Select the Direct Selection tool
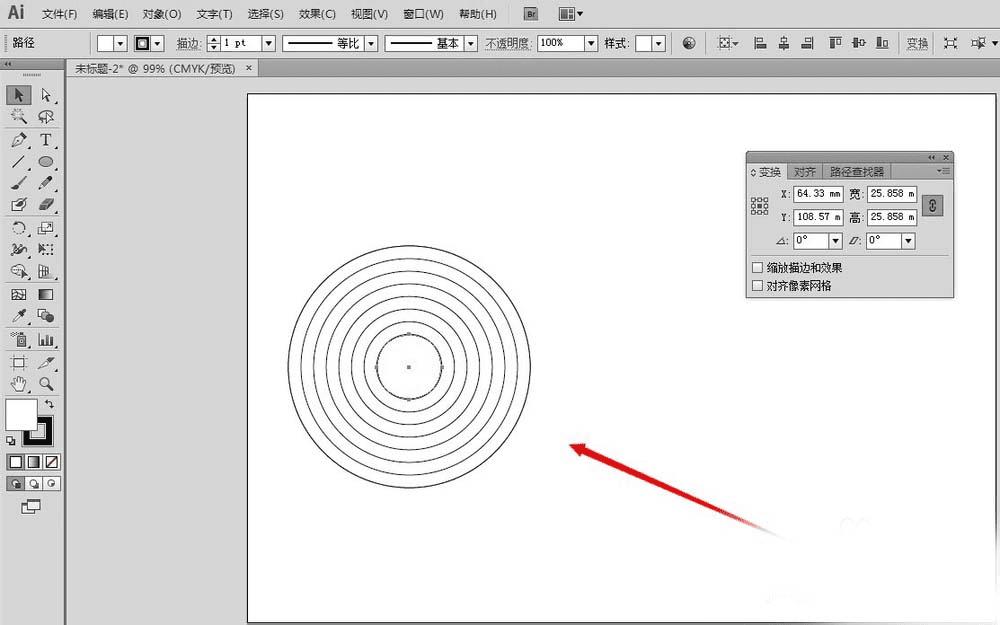 [45, 95]
